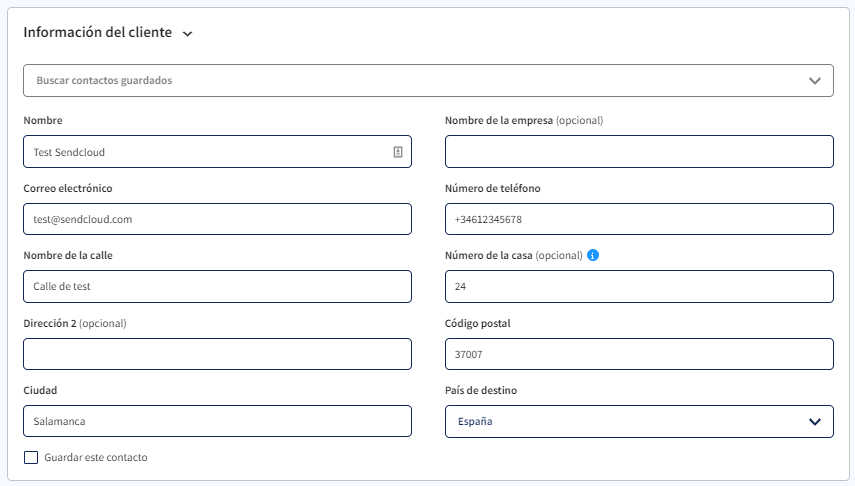Screen dimensions: 855x486
Task: Click the contact card icon in Nombre field
Action: [x=398, y=152]
